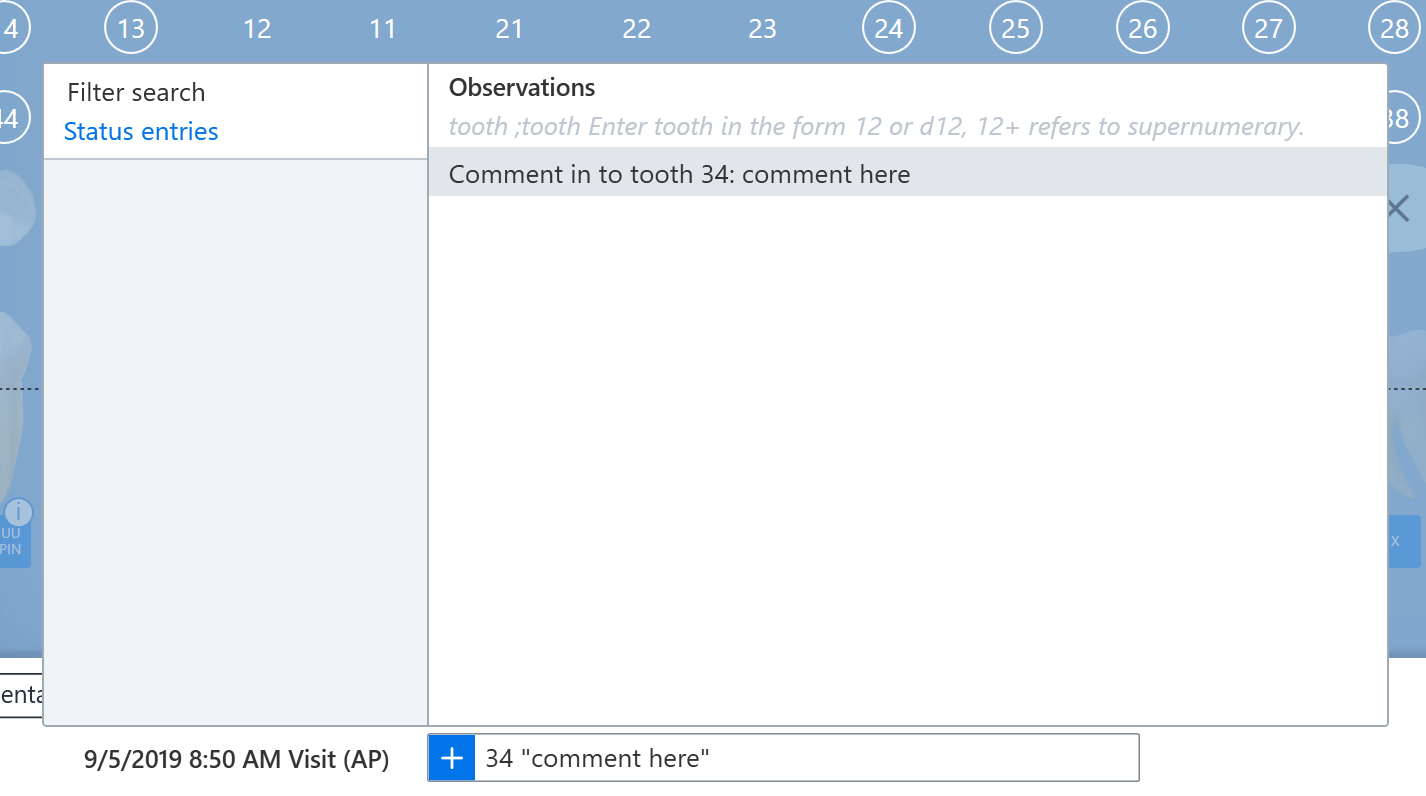Screen dimensions: 1426x796
Task: Choose tooth number 22
Action: point(636,29)
